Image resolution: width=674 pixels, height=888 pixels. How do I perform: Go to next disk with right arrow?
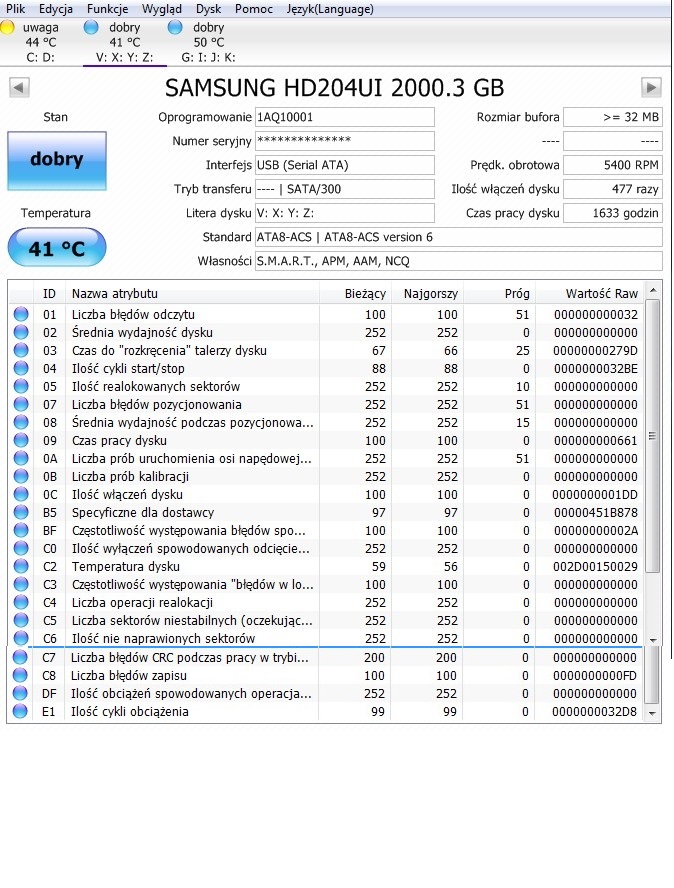coord(651,87)
